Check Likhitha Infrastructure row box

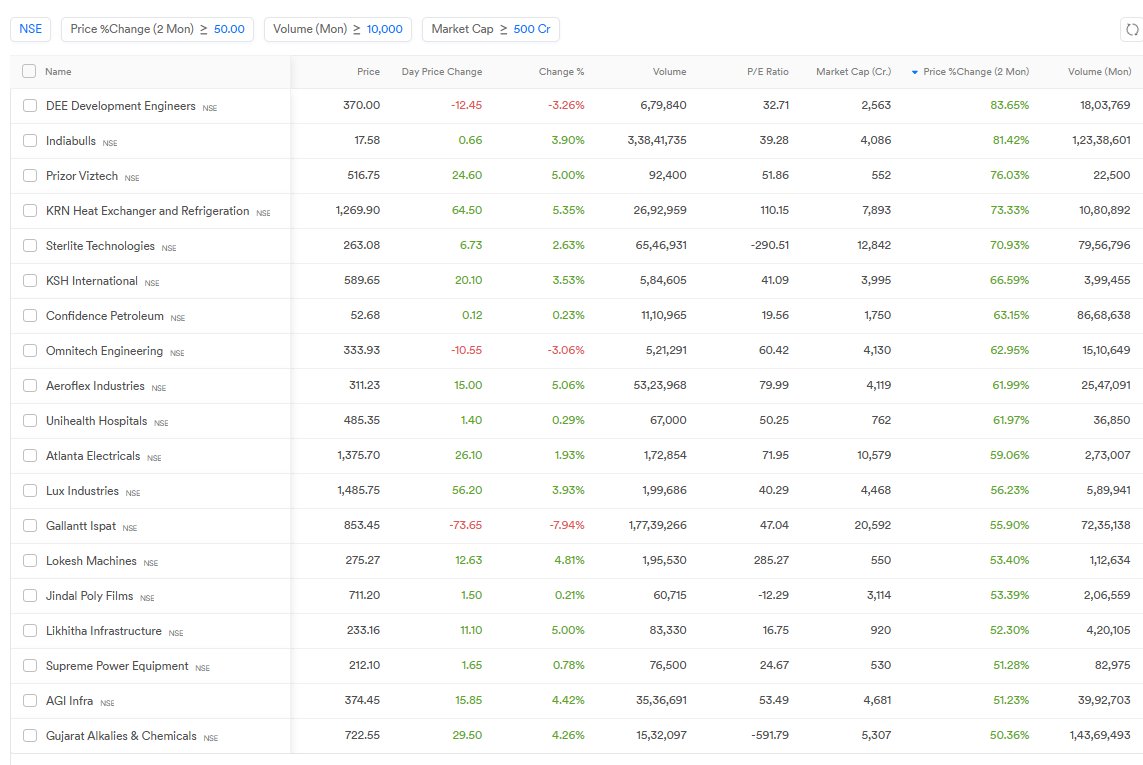(x=30, y=631)
